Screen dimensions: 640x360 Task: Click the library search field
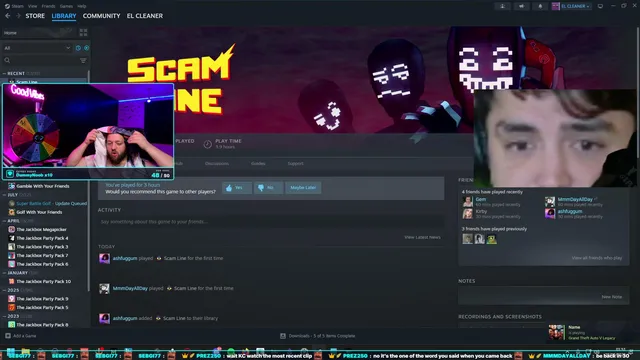[x=40, y=60]
